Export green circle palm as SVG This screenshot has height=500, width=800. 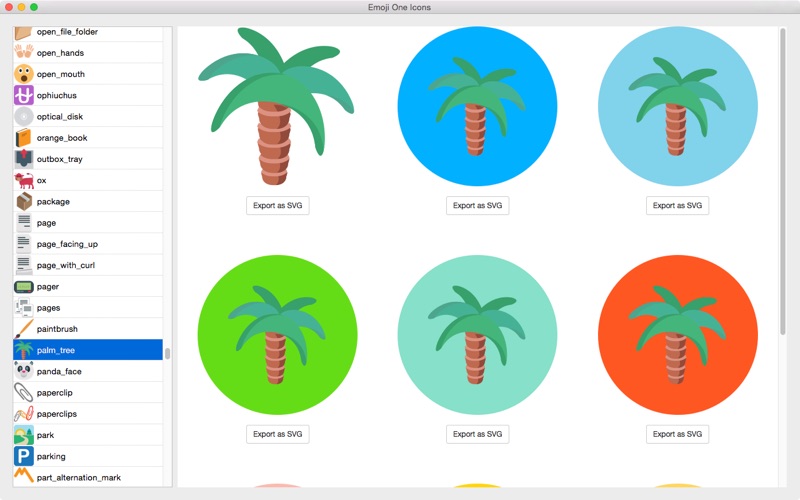click(x=278, y=434)
